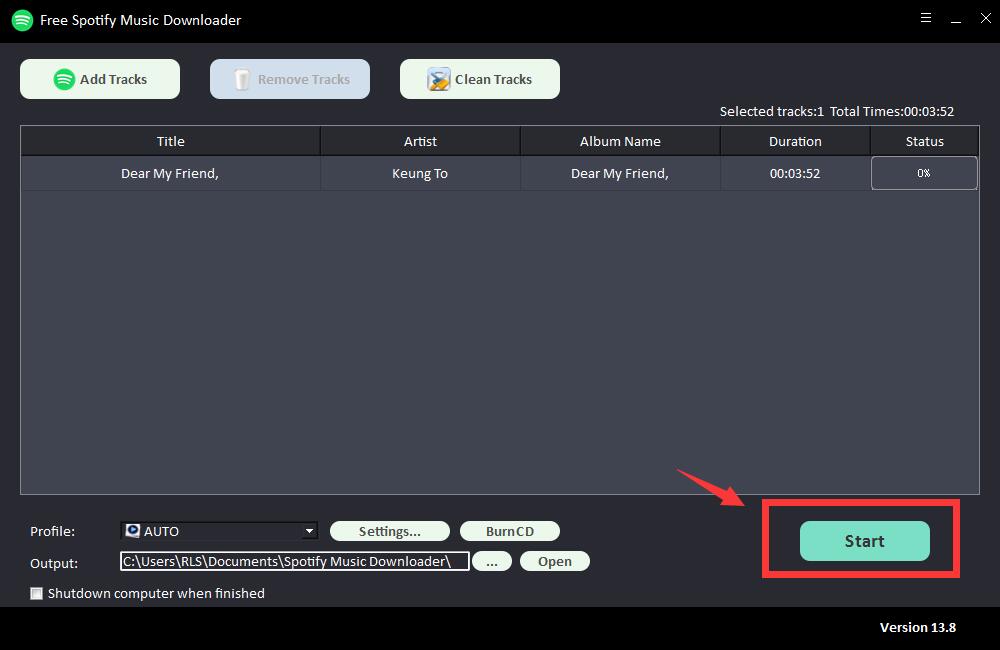
Task: Click the Spotify icon on Add Tracks
Action: pos(64,79)
